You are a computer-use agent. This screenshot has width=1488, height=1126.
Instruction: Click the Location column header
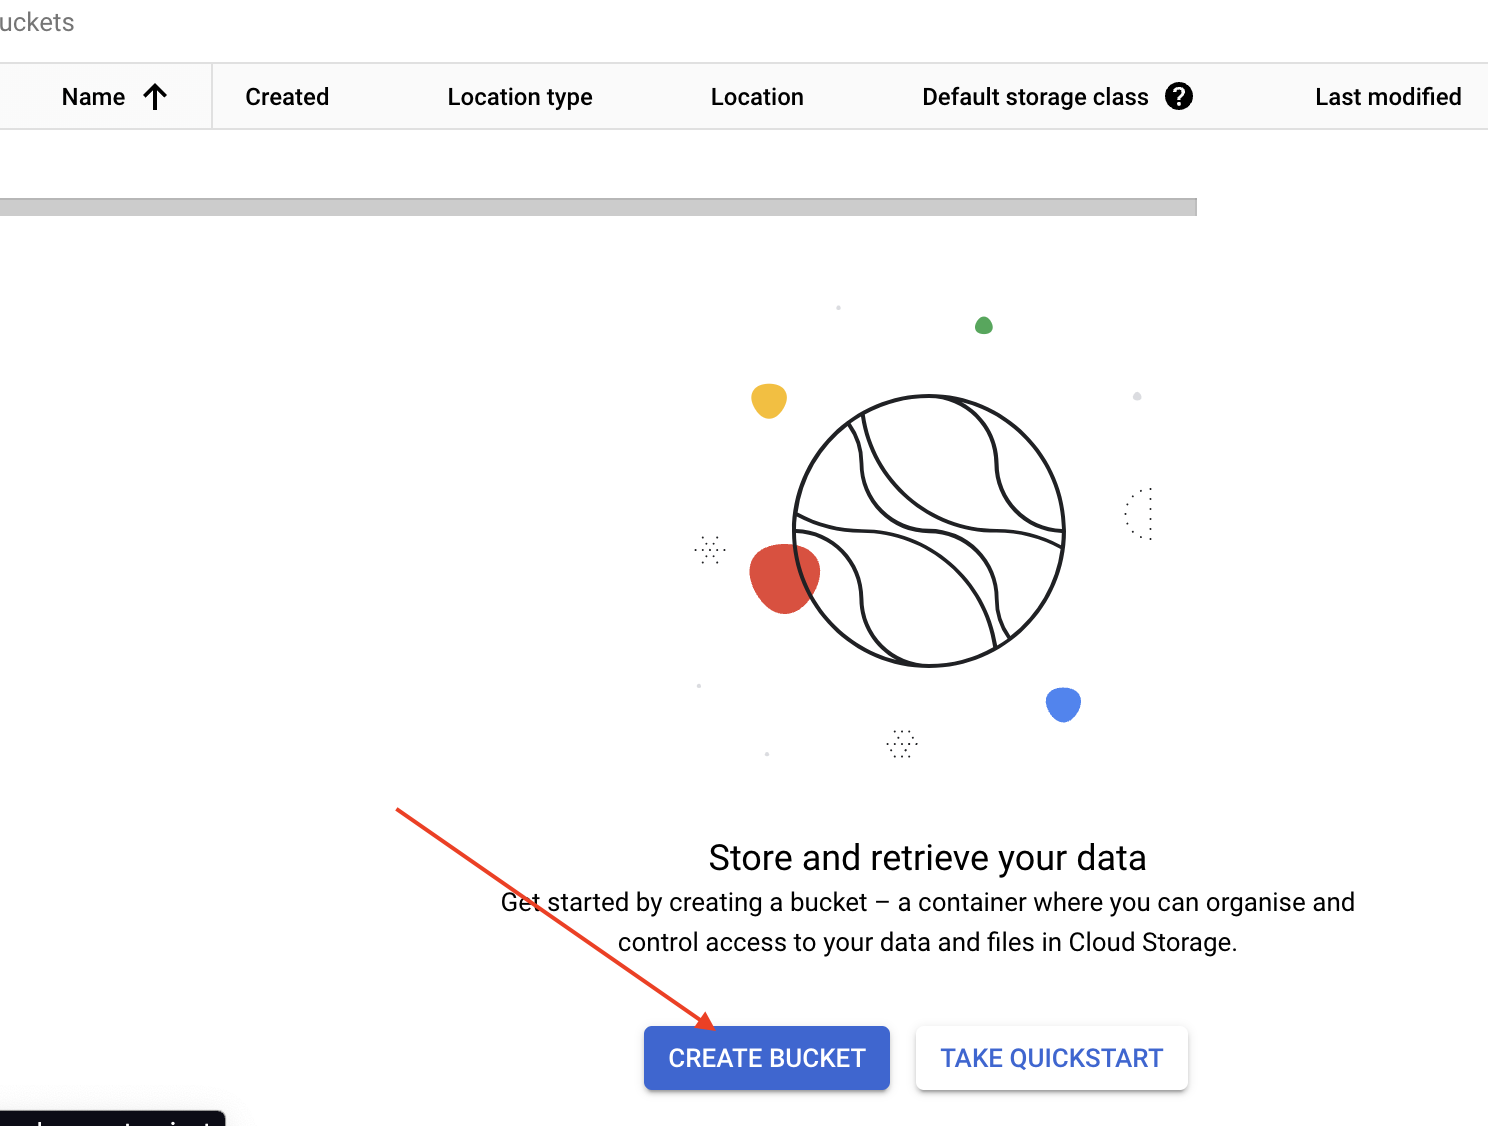coord(756,97)
